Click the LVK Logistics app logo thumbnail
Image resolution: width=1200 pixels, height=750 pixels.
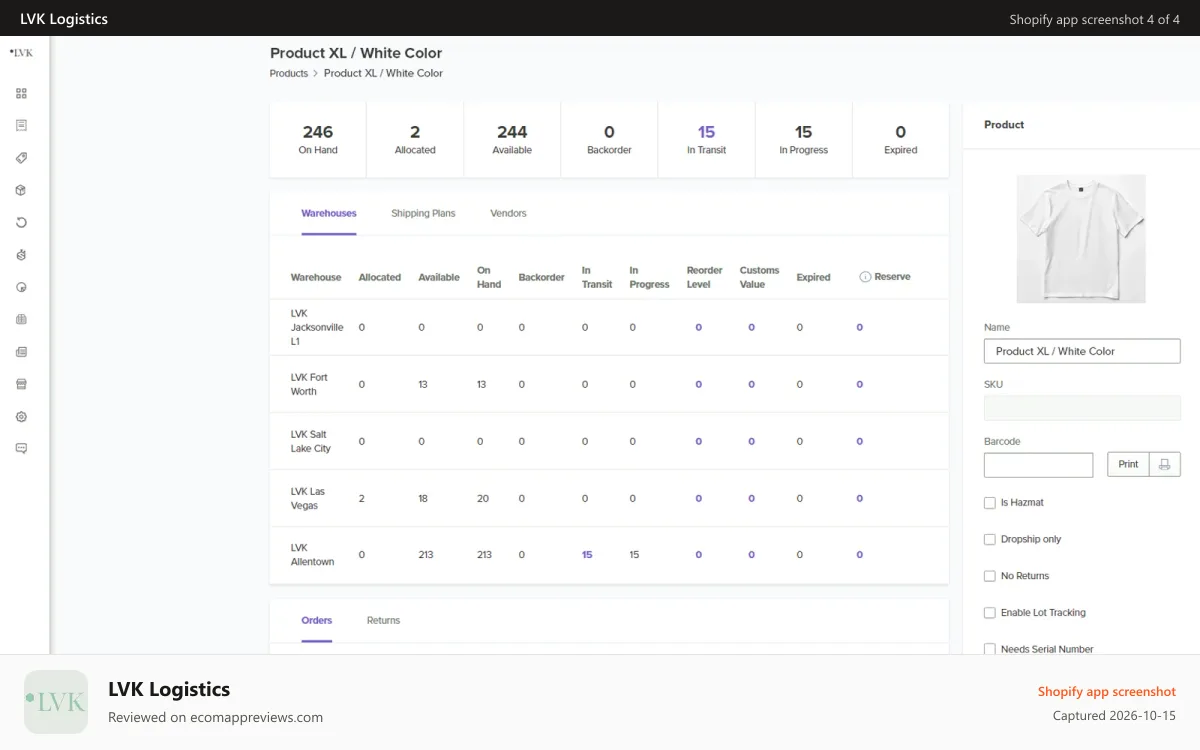pos(56,702)
